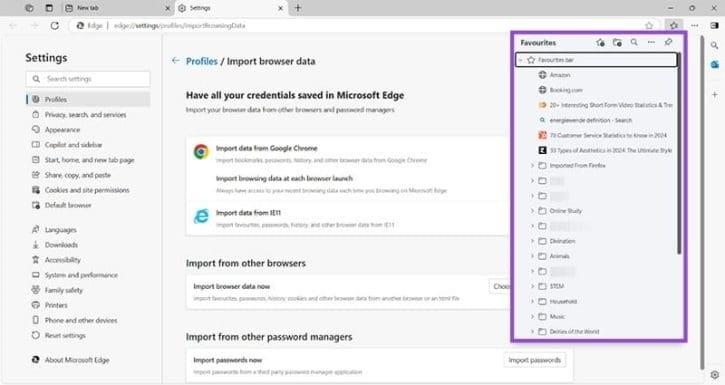Click the Favourites star toolbar button
Screen dimensions: 725x385
click(x=674, y=25)
